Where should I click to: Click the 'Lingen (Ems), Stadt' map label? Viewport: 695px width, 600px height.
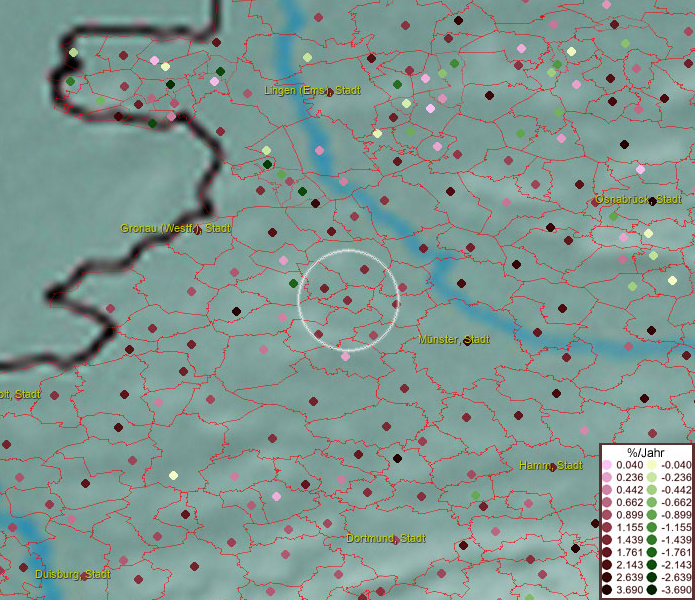[312, 90]
